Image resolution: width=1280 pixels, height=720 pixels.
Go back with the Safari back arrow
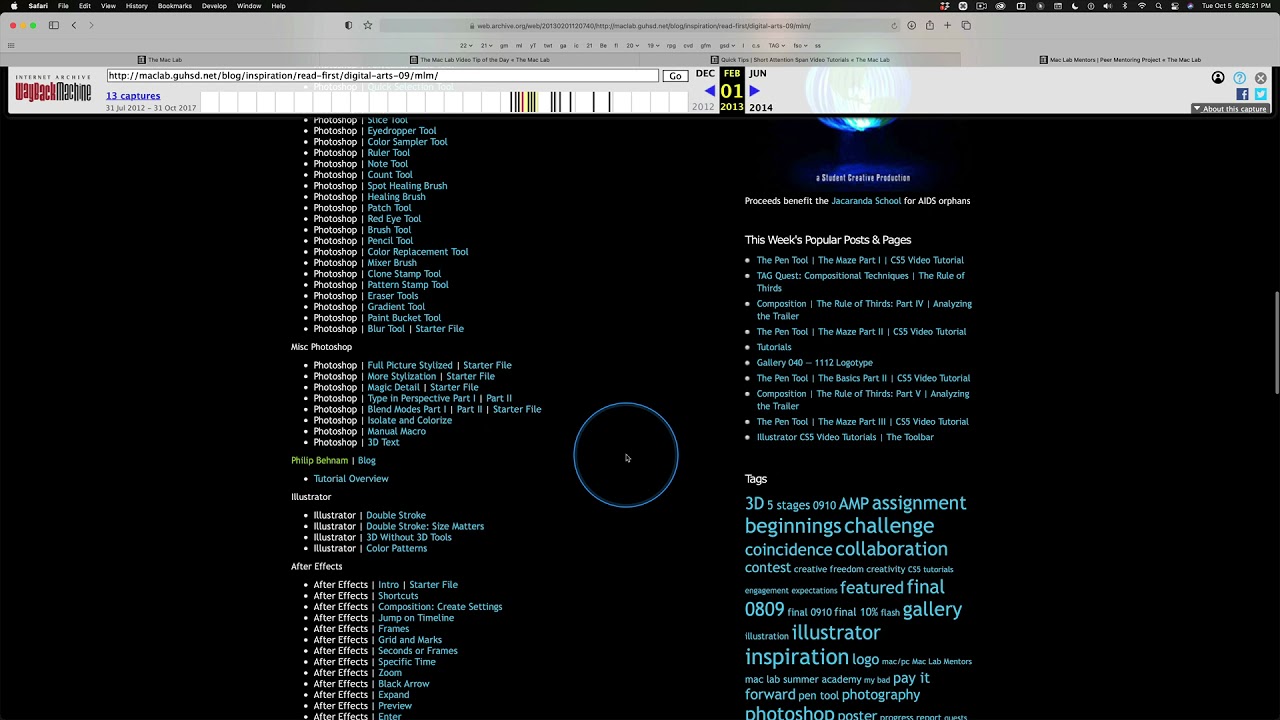74,25
